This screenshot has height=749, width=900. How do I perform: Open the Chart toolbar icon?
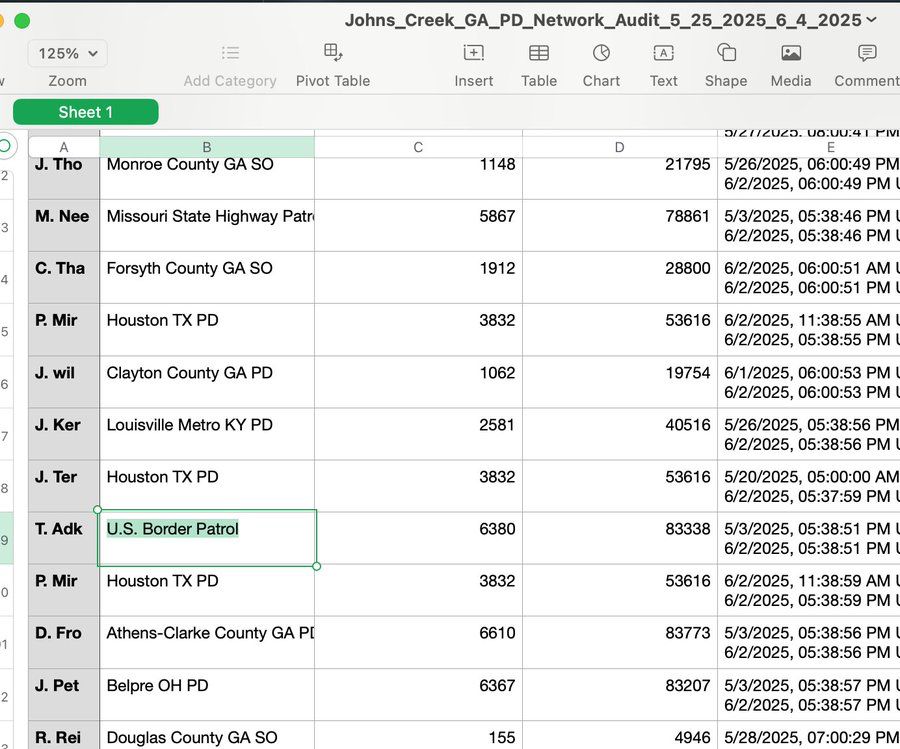coord(601,53)
